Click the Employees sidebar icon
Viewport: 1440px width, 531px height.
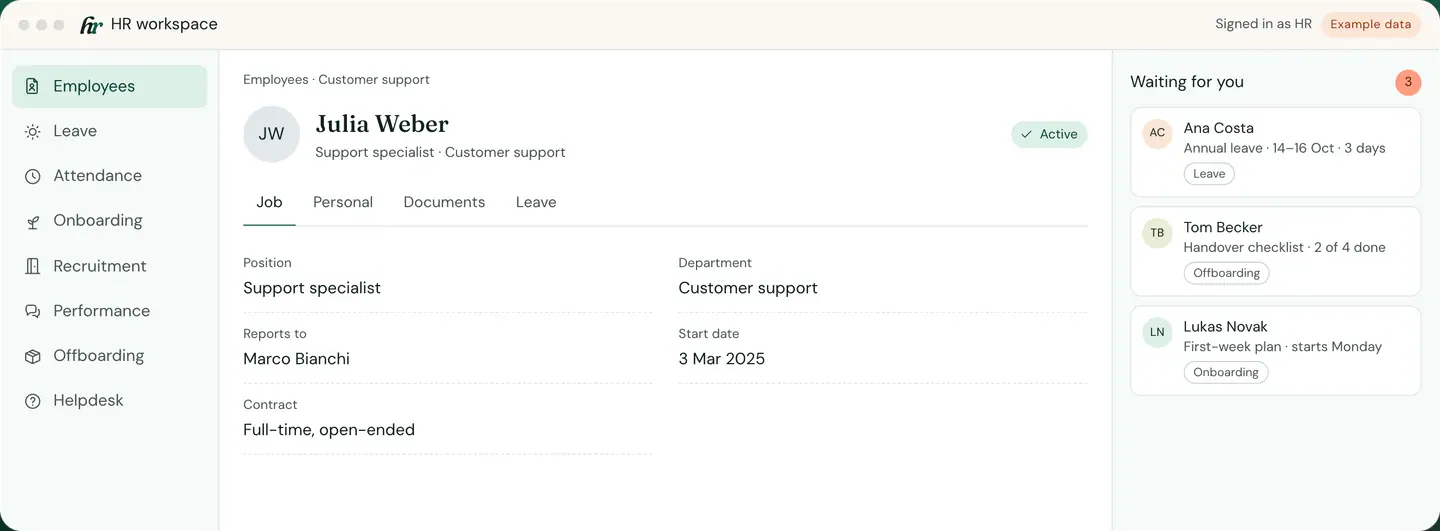pyautogui.click(x=33, y=86)
